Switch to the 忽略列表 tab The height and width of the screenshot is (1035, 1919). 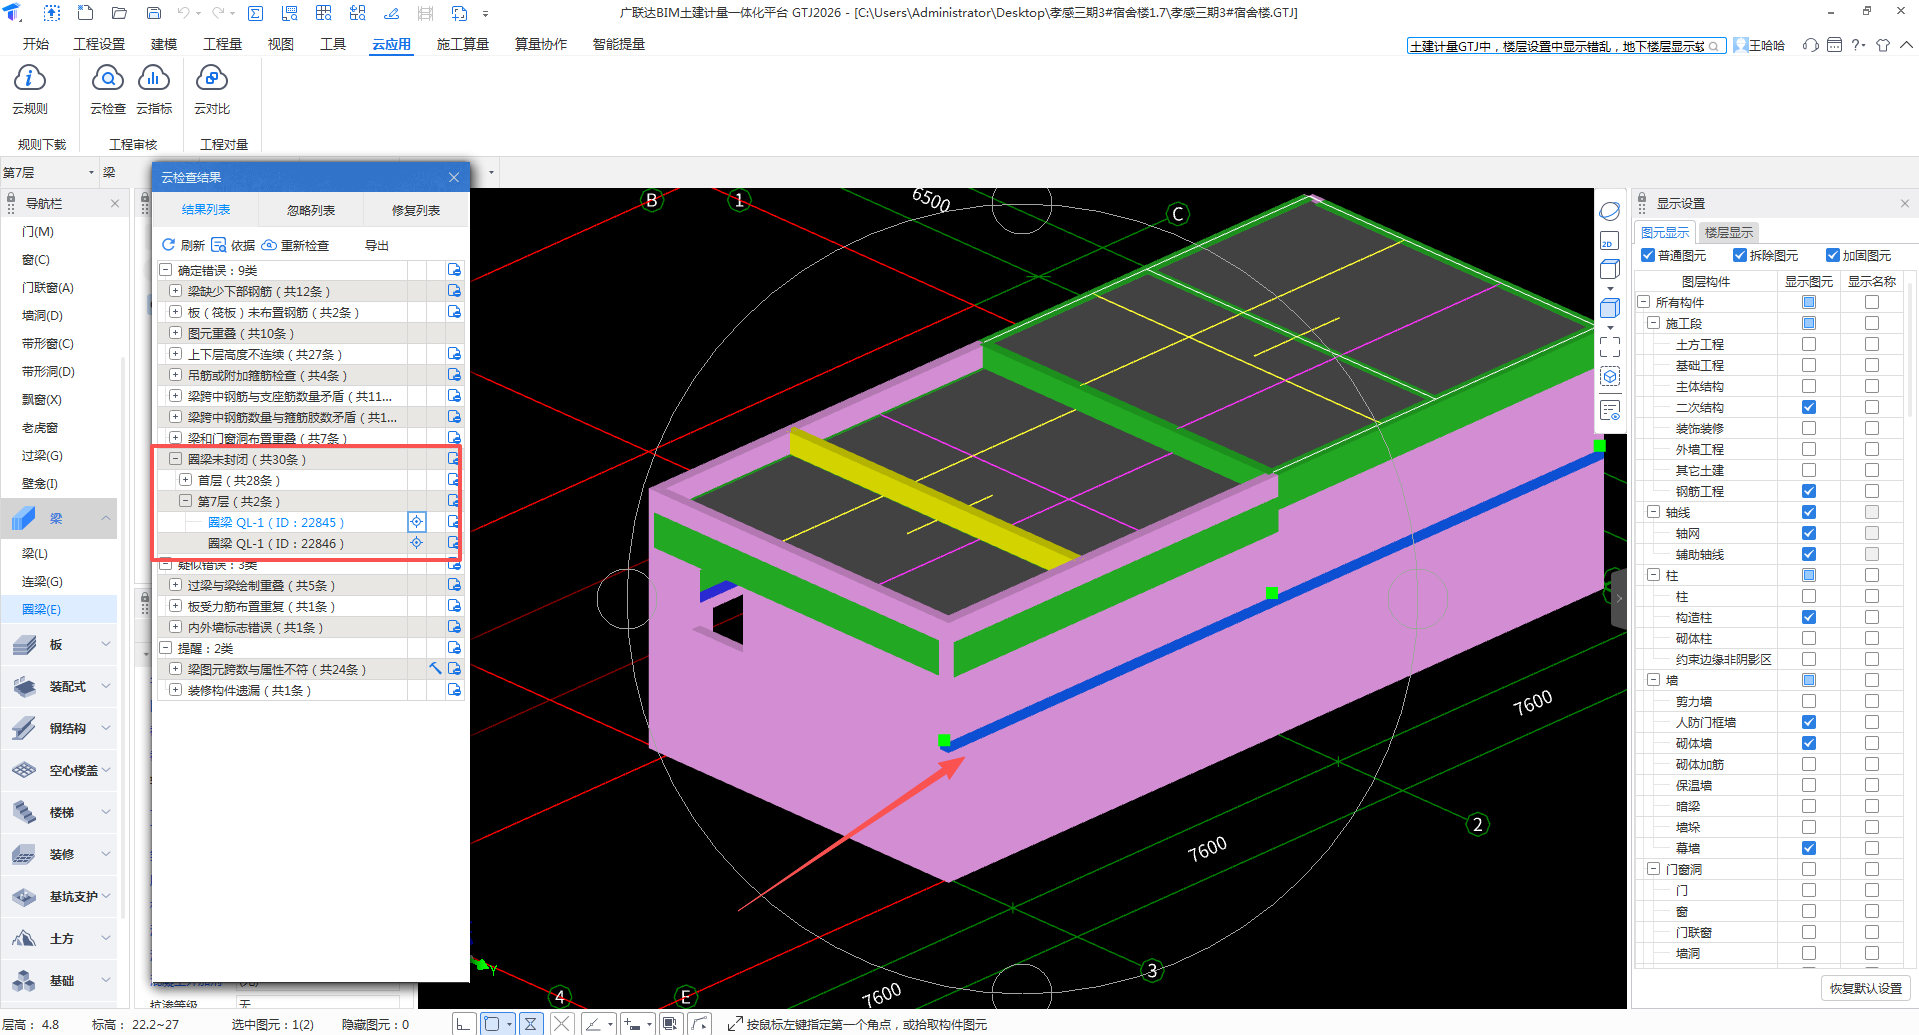pos(311,210)
